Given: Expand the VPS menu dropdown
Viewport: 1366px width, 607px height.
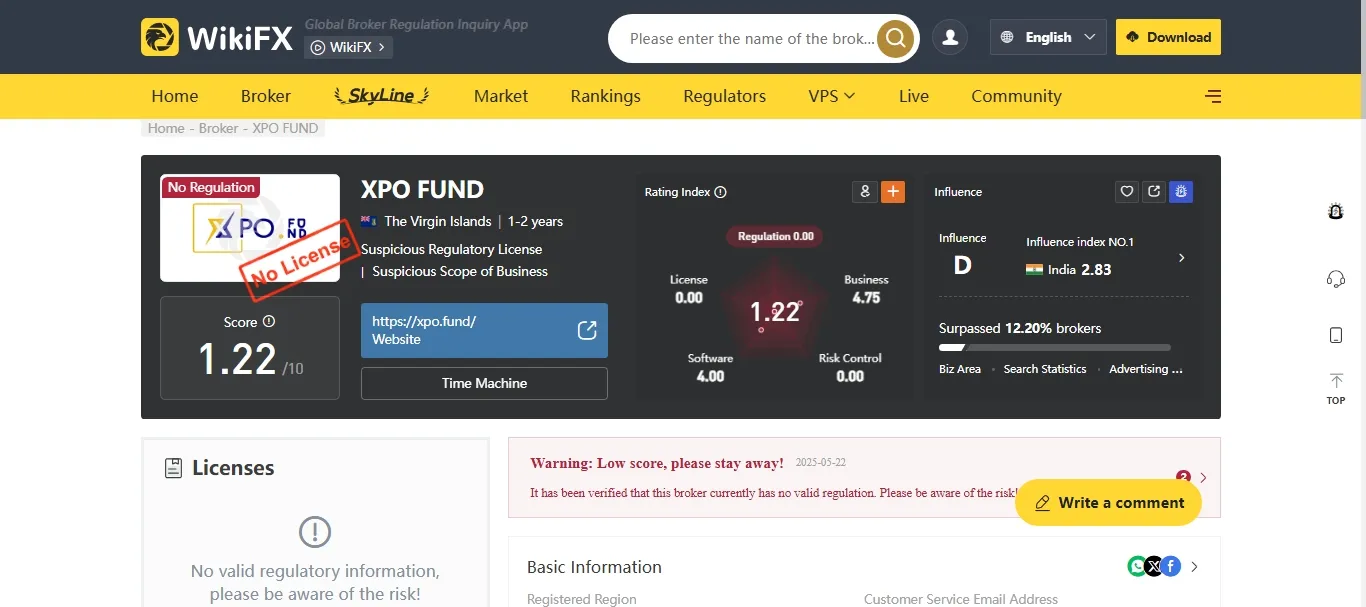Looking at the screenshot, I should [832, 96].
